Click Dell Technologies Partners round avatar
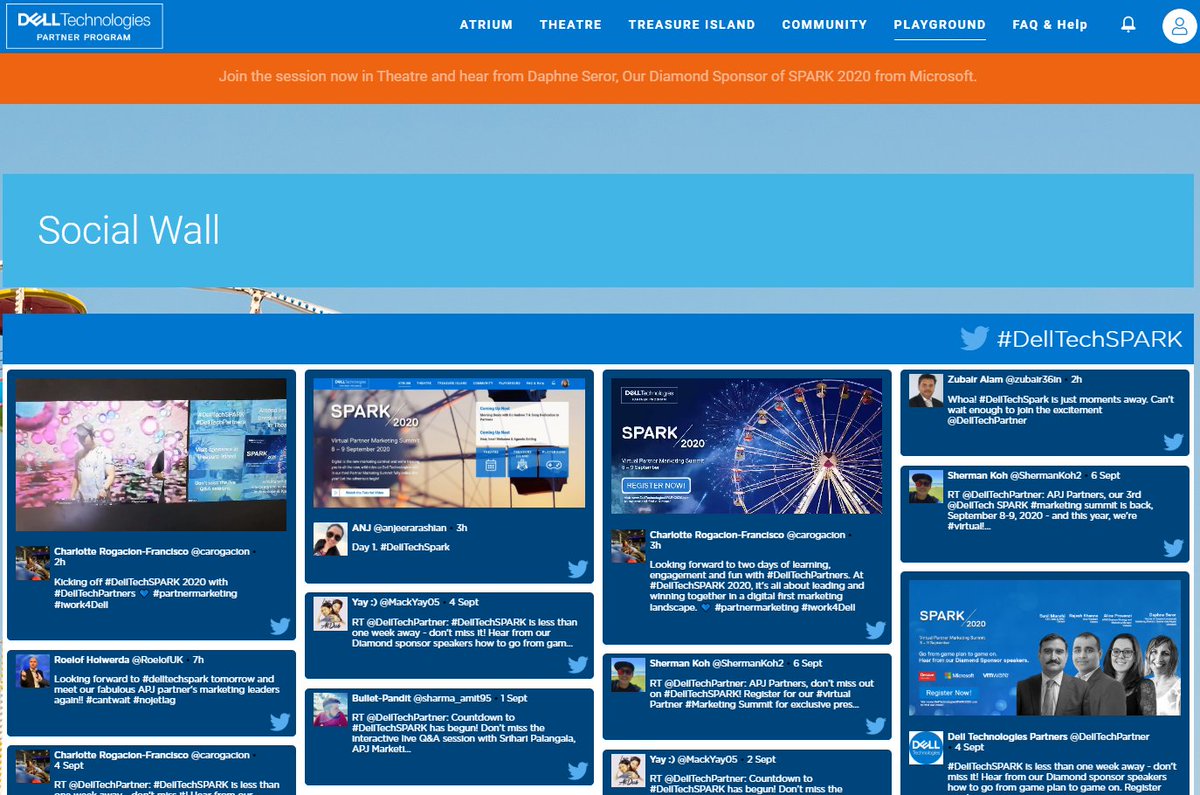This screenshot has height=795, width=1200. (x=926, y=748)
